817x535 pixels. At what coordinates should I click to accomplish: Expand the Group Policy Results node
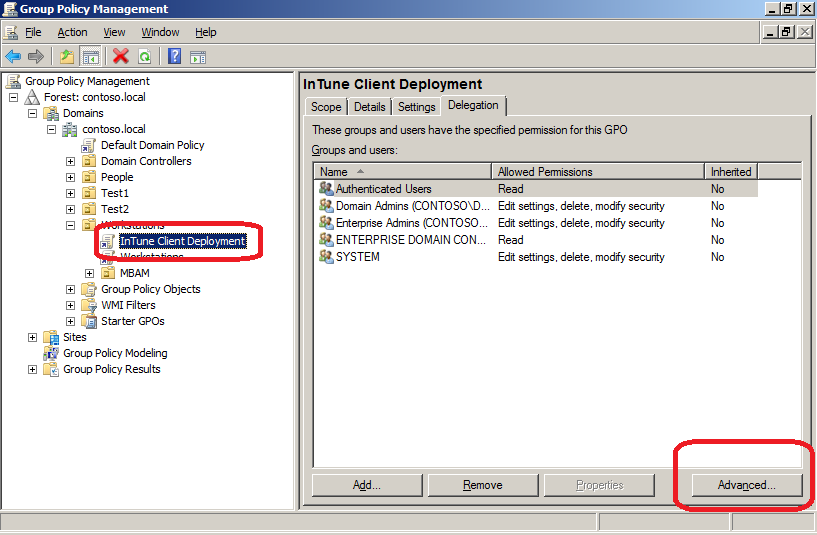32,369
